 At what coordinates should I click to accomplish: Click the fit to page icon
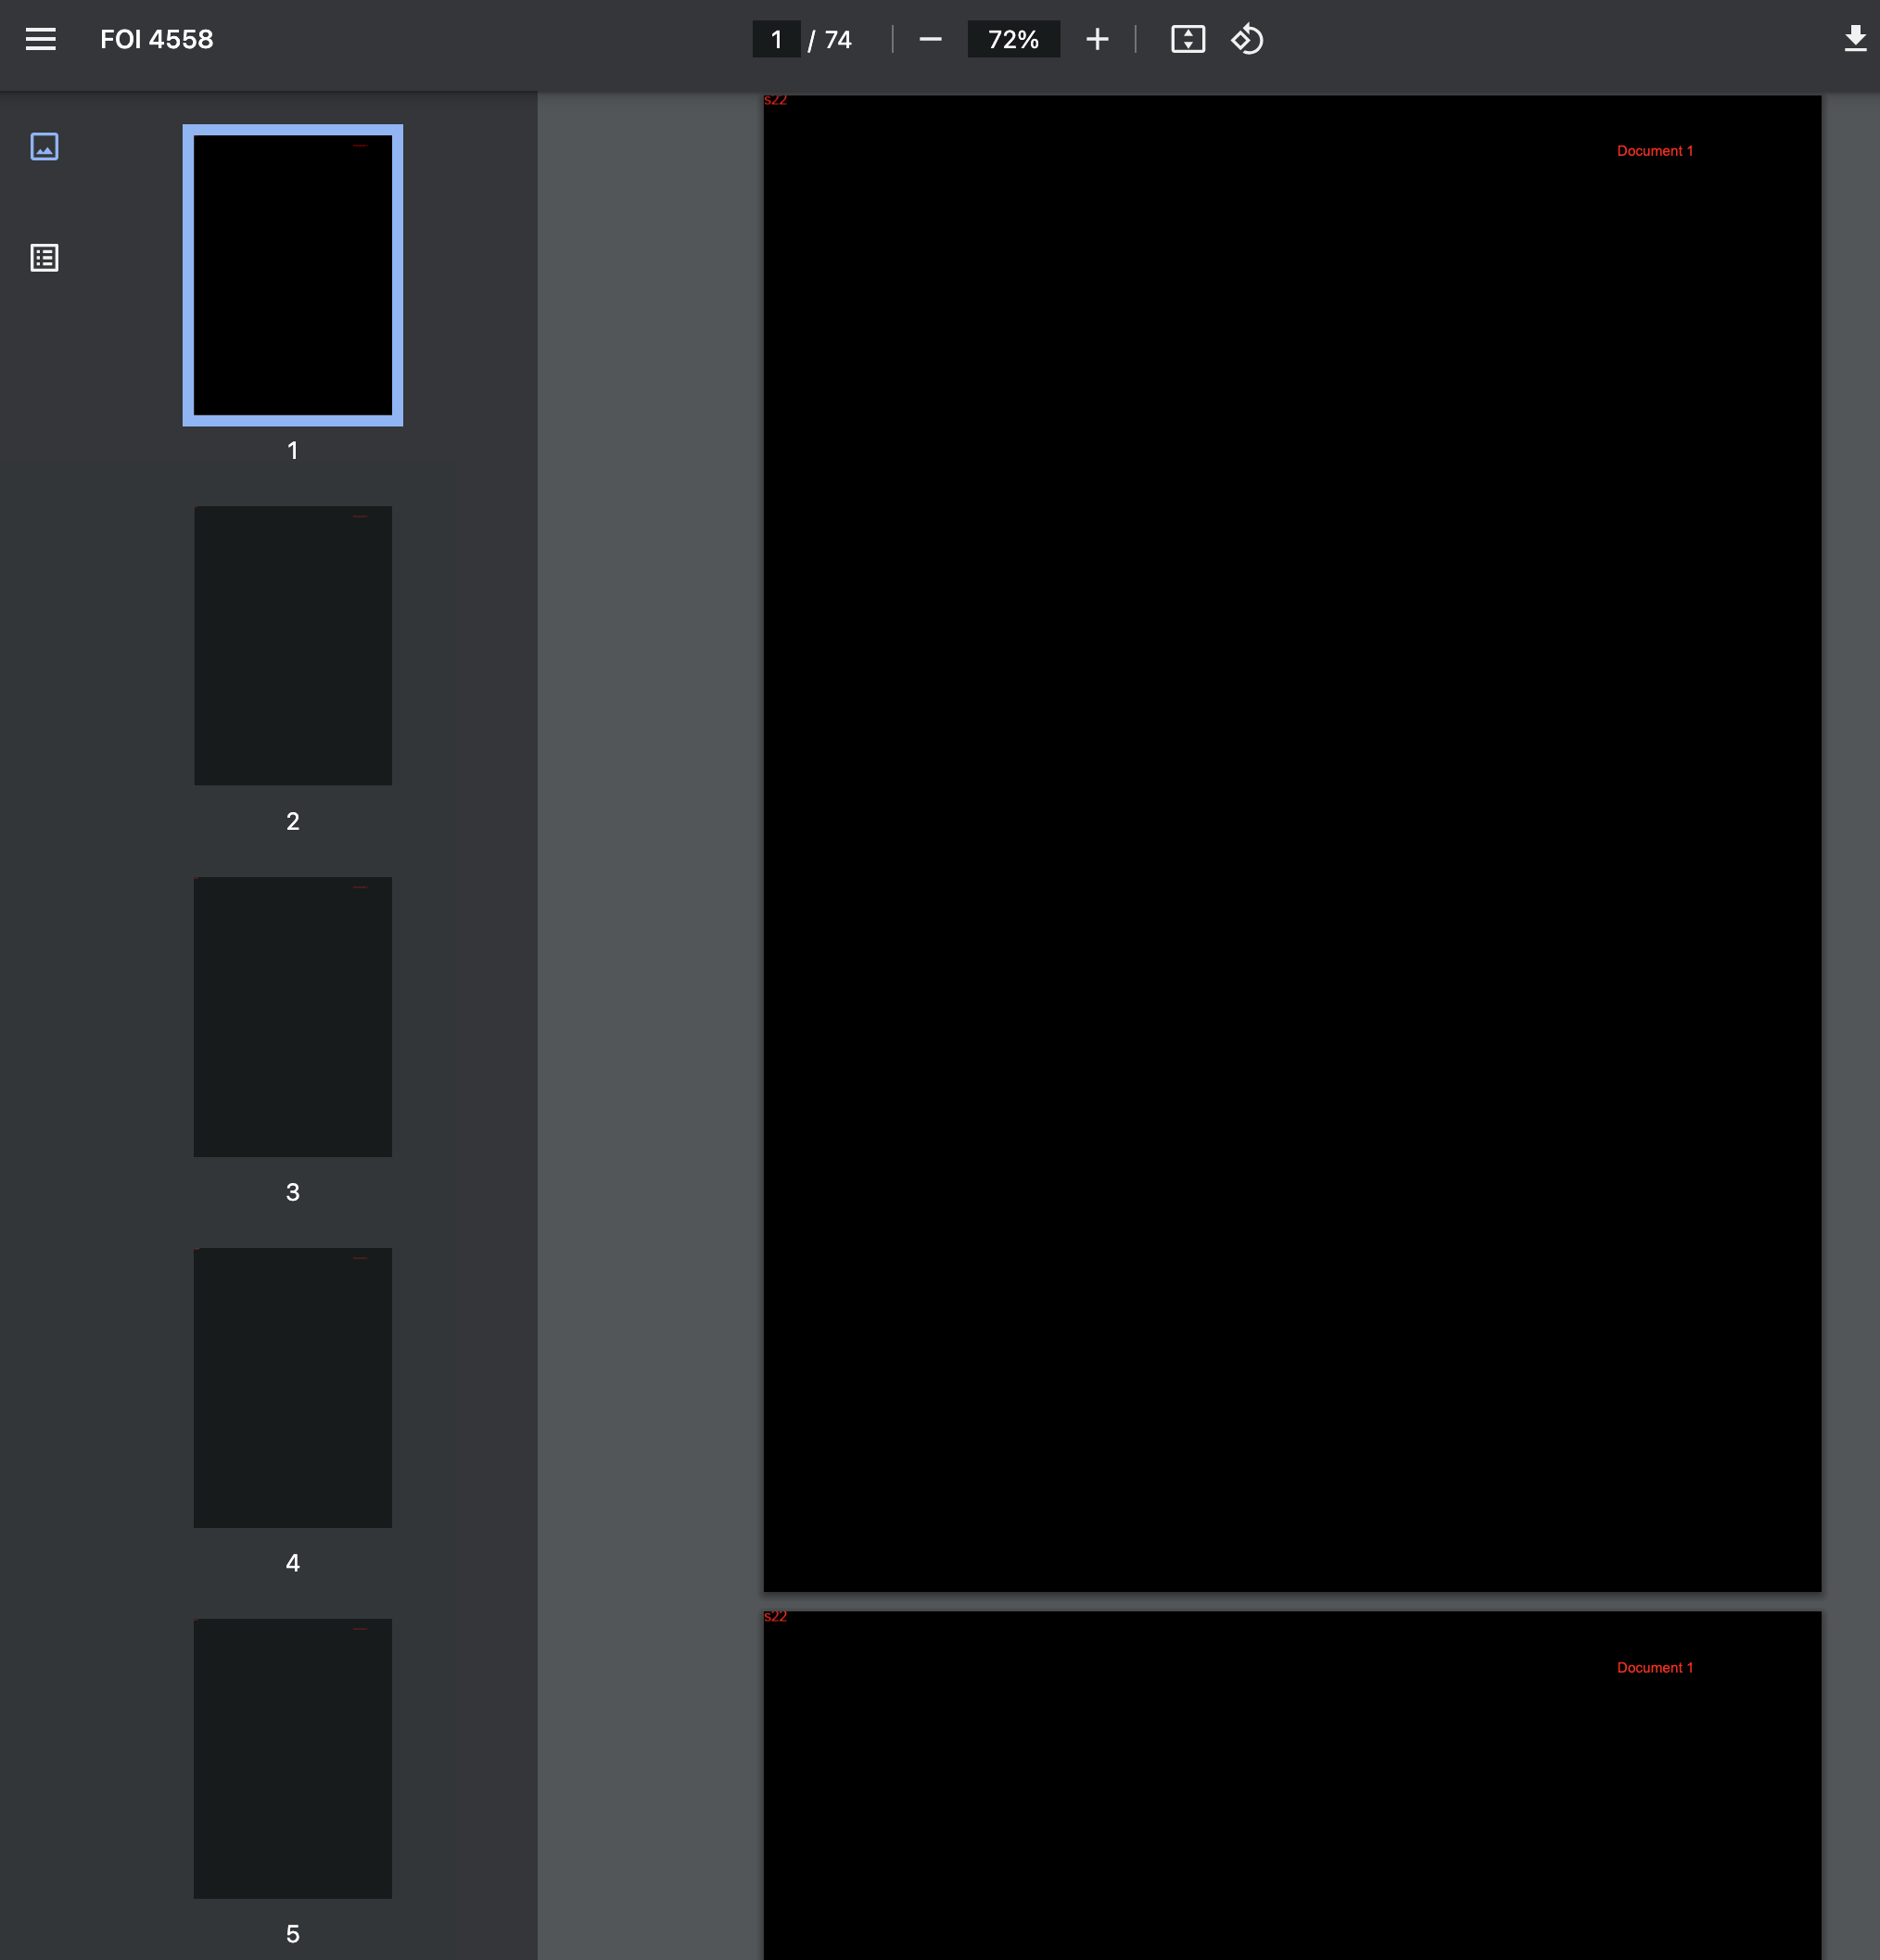coord(1187,39)
